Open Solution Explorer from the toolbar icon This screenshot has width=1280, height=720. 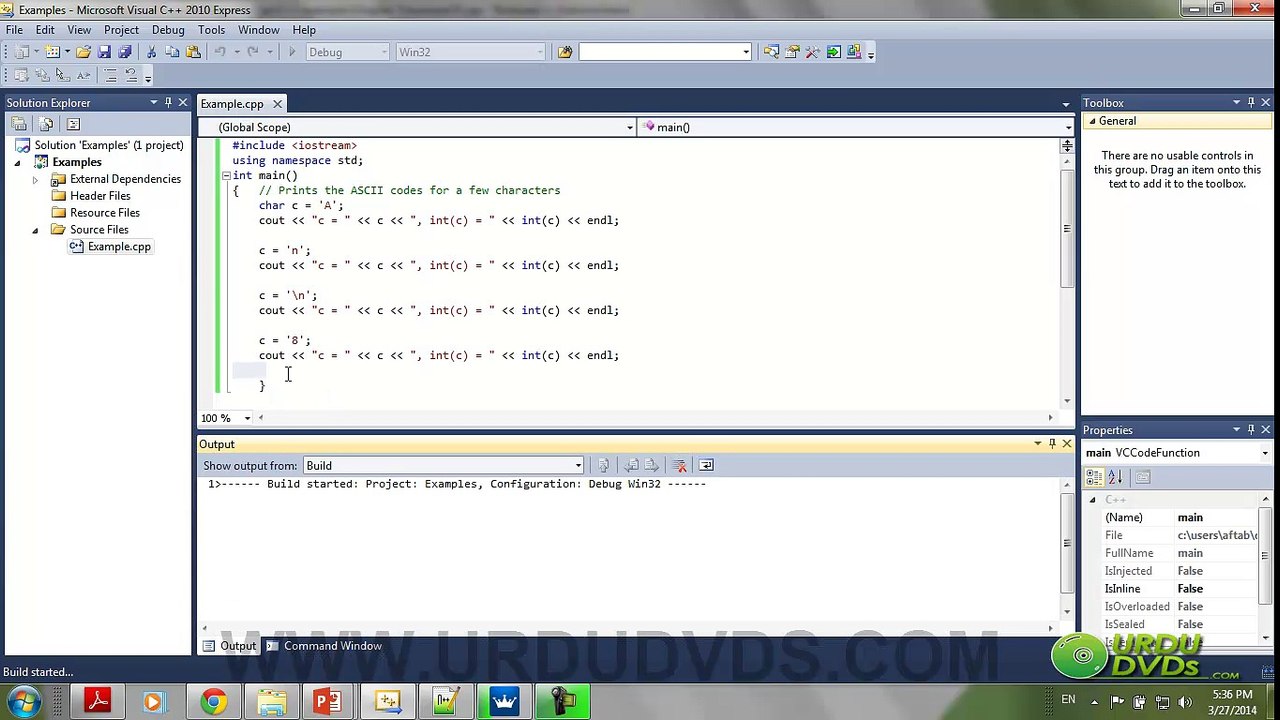(771, 52)
